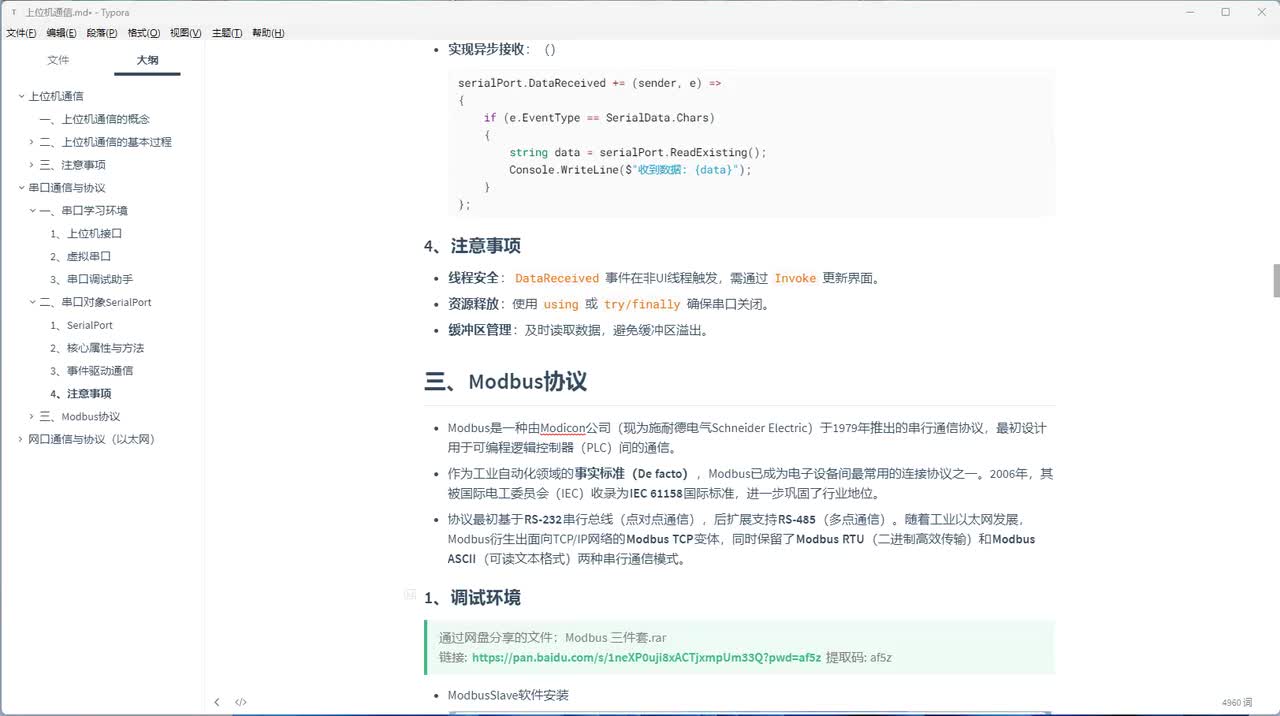Collapse 一、串口学习环境 outline node
The height and width of the screenshot is (716, 1280).
pyautogui.click(x=32, y=211)
